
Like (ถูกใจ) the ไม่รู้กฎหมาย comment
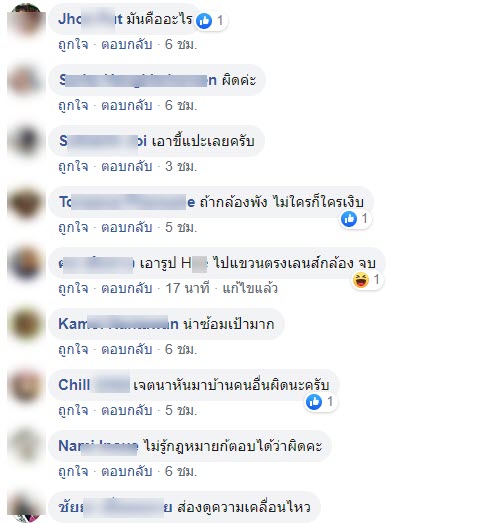pos(73,472)
